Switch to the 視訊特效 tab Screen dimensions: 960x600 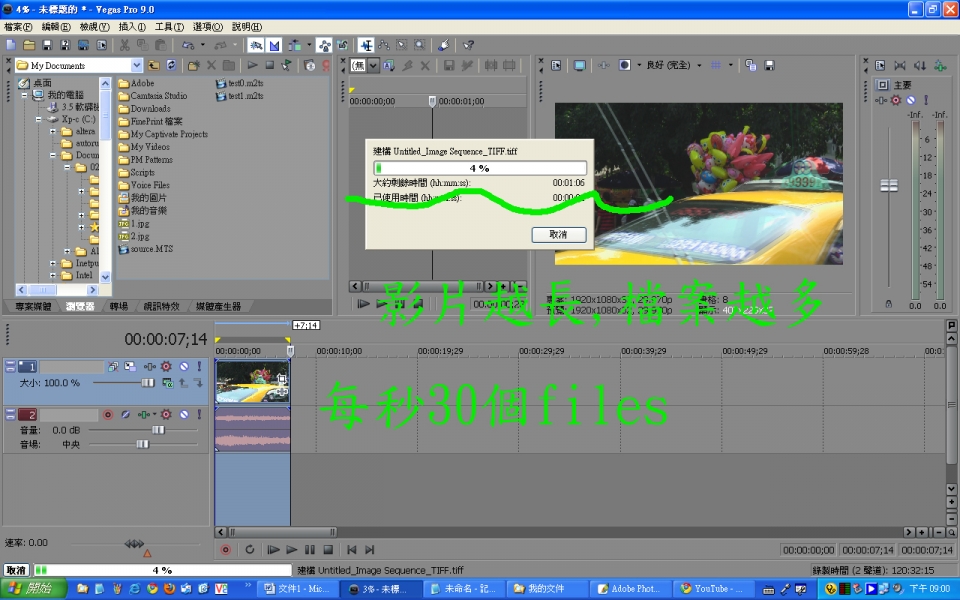pos(159,306)
